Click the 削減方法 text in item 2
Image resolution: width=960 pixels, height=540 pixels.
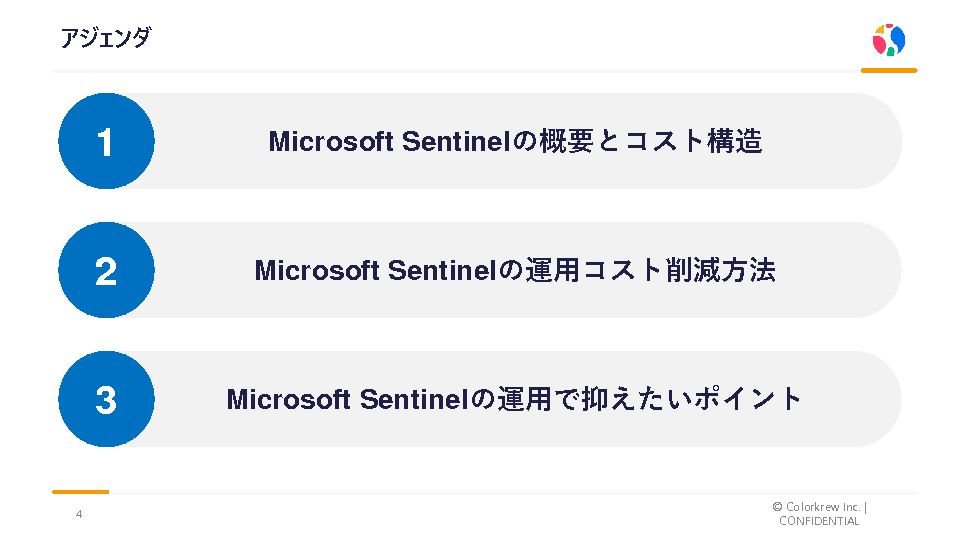pos(720,271)
